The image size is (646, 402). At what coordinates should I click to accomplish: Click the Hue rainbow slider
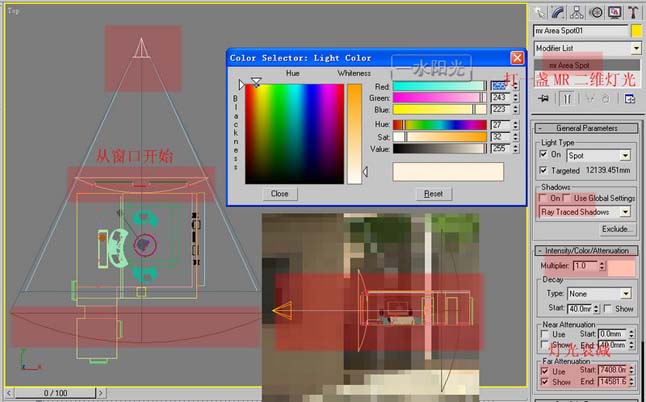440,124
